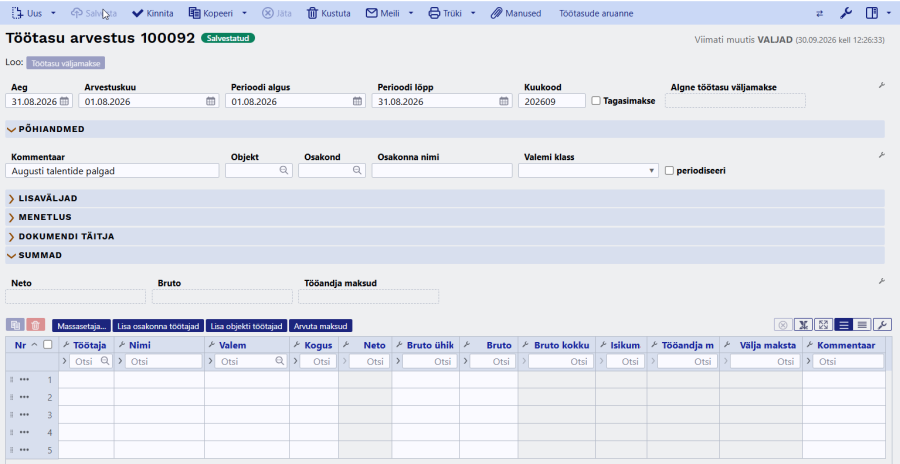Collapse the PÕHIANDMED section
Screen dimensions: 900x464
point(445,129)
